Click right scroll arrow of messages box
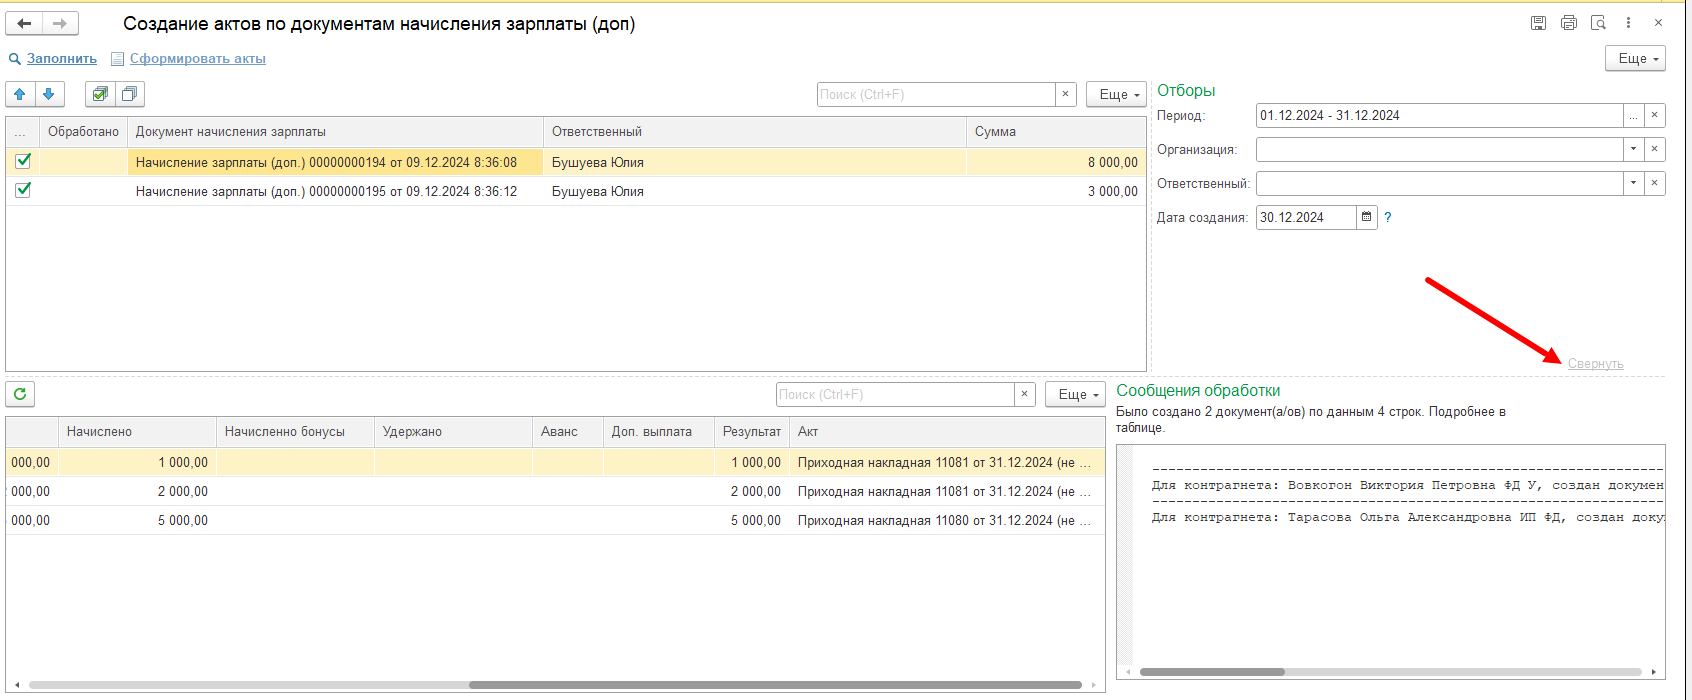This screenshot has height=700, width=1692. click(1654, 672)
